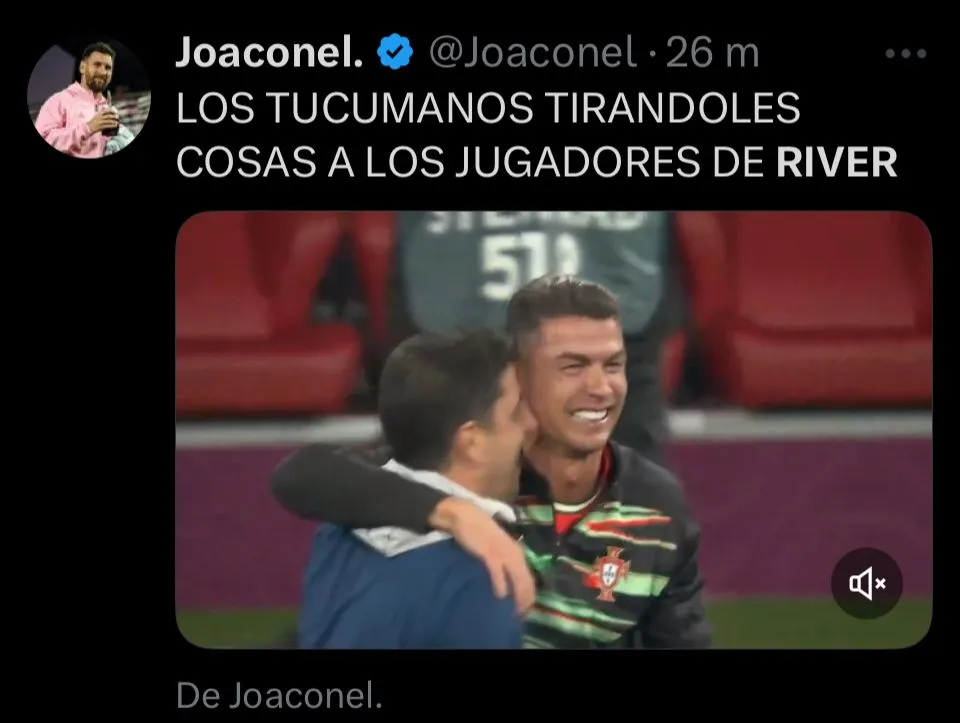
Task: Open tweet line "LOS TUCUMANOS TIRANDOLES"
Action: click(x=488, y=108)
